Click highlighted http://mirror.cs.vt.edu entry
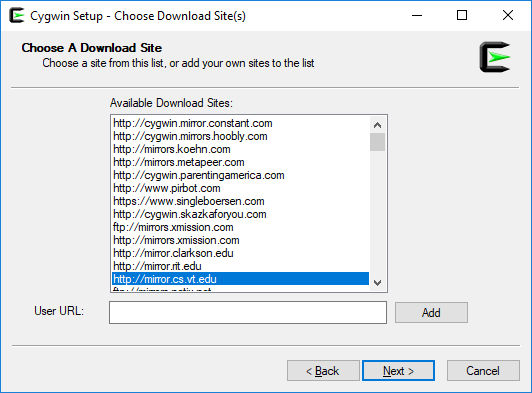The width and height of the screenshot is (532, 393). [x=241, y=279]
